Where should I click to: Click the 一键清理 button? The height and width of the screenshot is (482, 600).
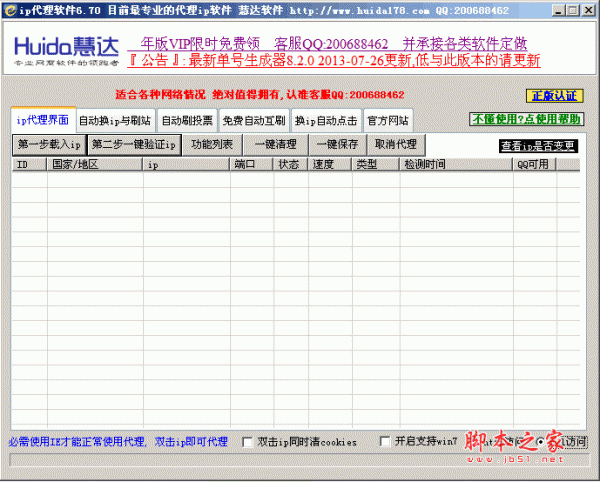pyautogui.click(x=276, y=145)
